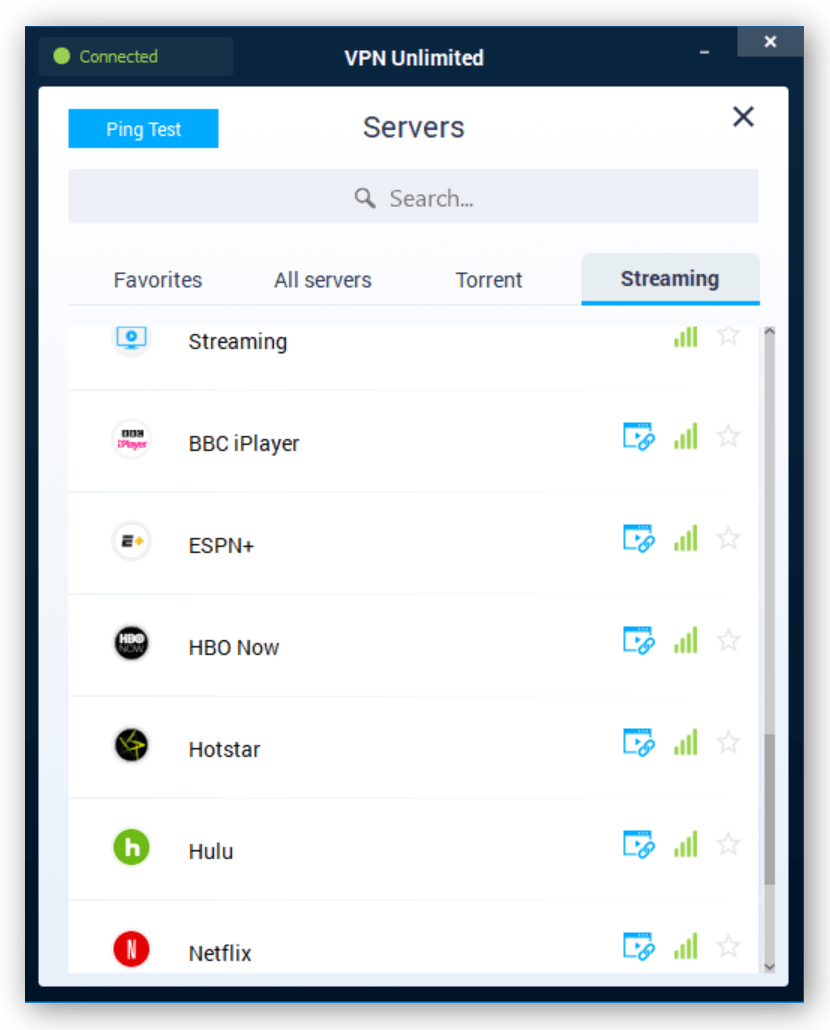This screenshot has width=830, height=1030.
Task: Click the HBO Now logo icon
Action: (x=131, y=642)
